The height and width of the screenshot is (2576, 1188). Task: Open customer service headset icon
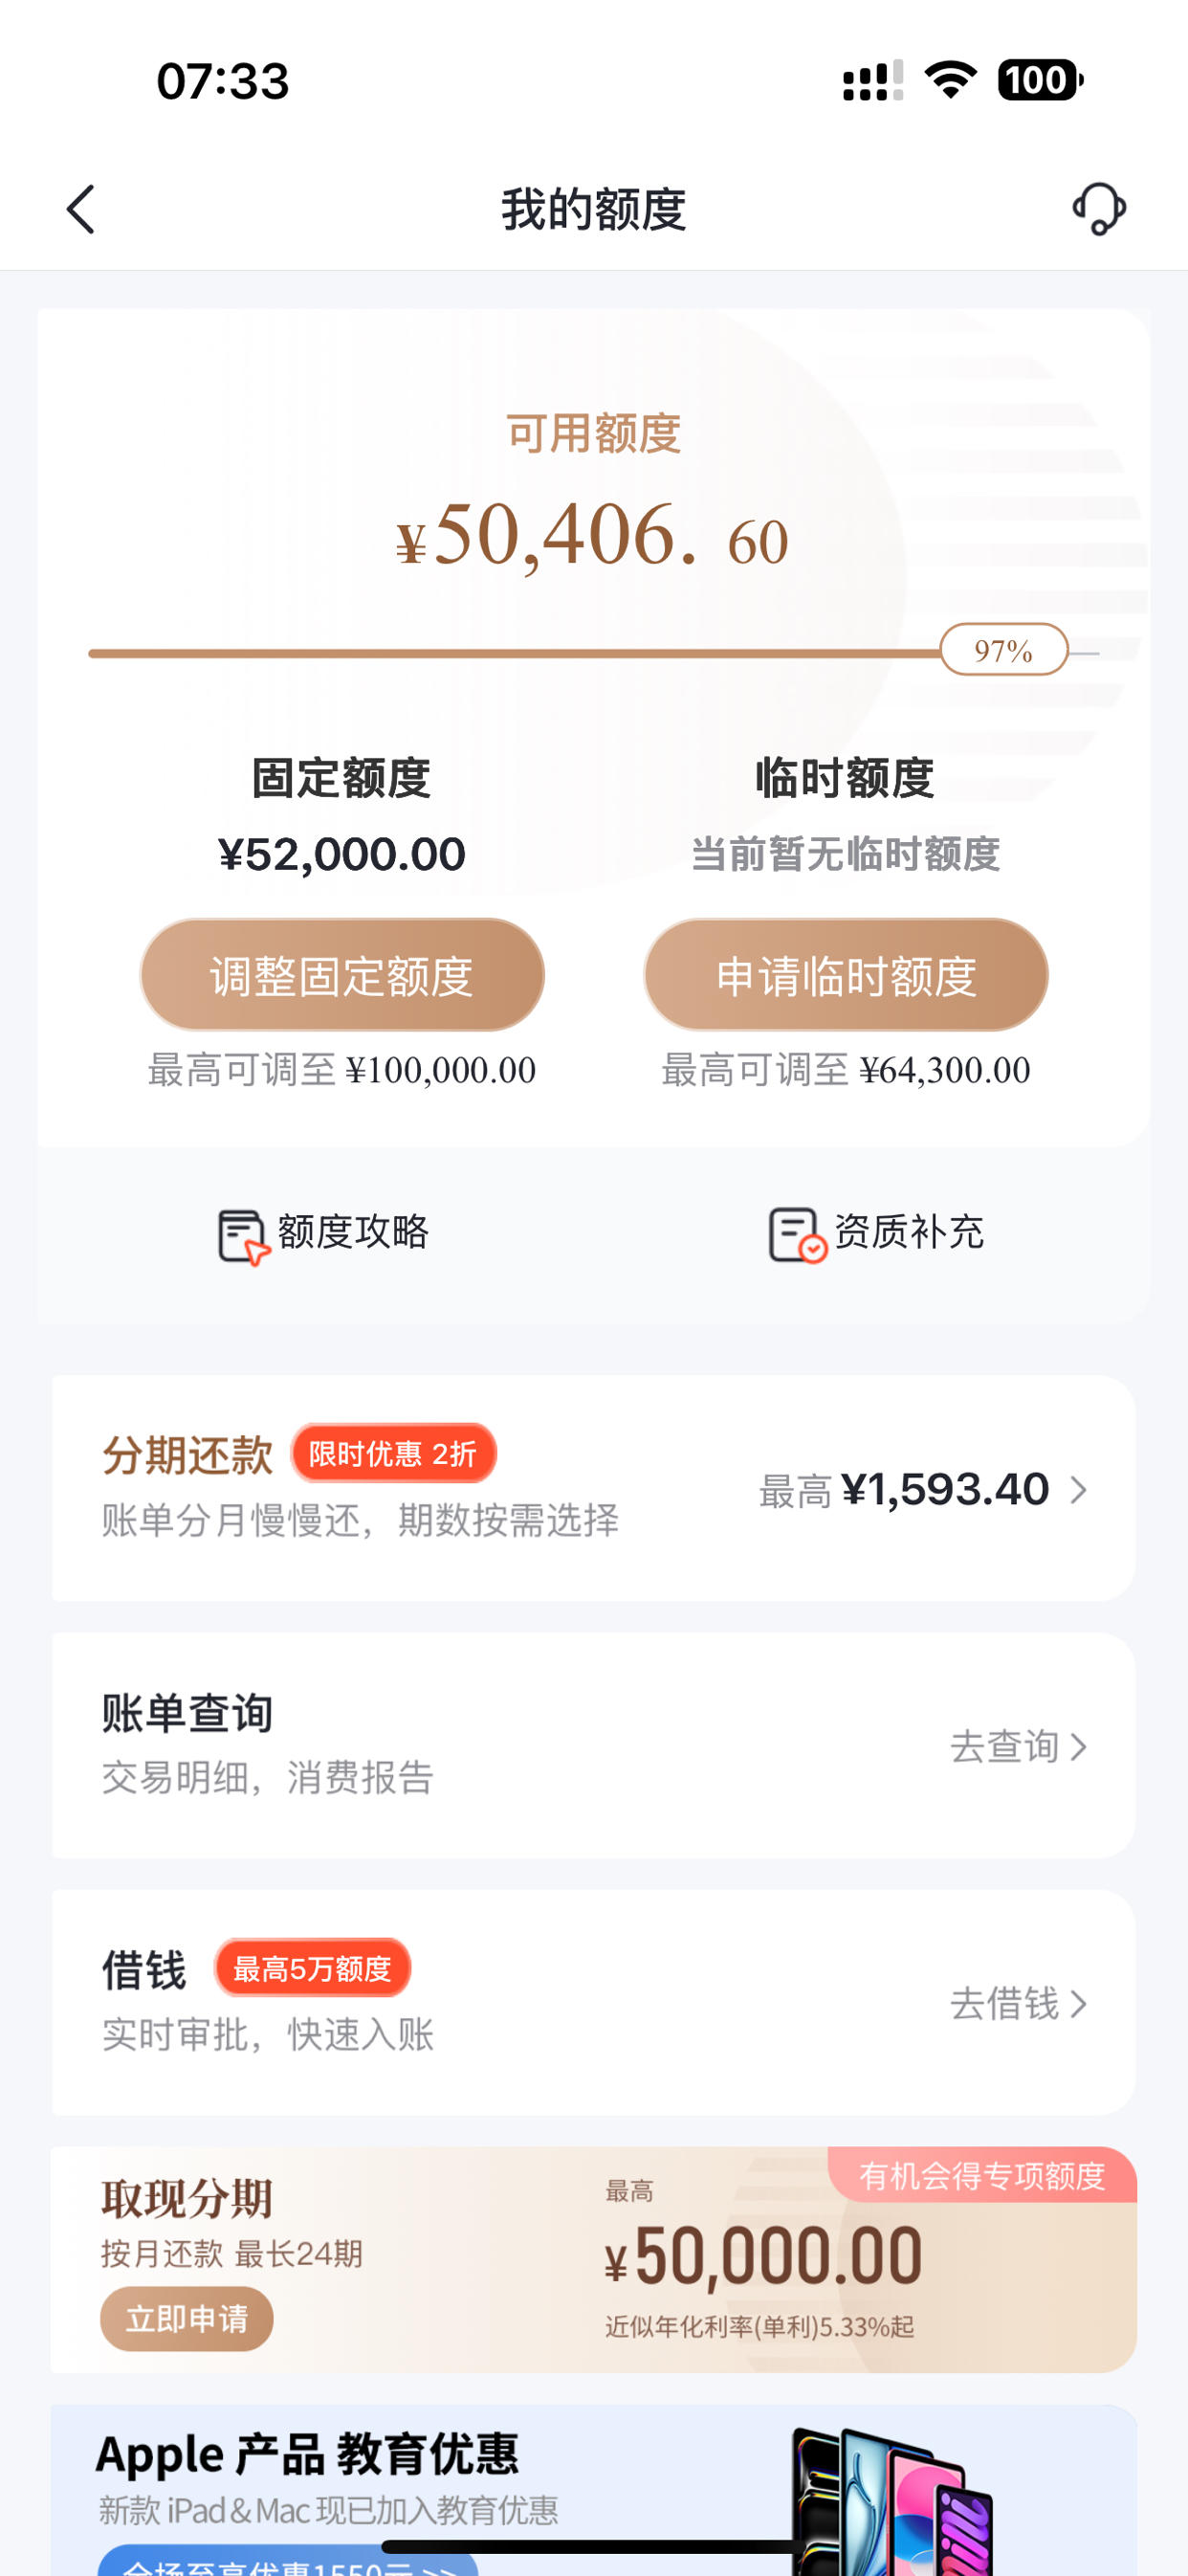[x=1099, y=209]
